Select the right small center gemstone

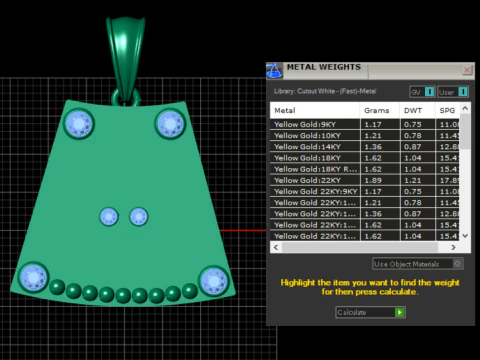pyautogui.click(x=139, y=217)
